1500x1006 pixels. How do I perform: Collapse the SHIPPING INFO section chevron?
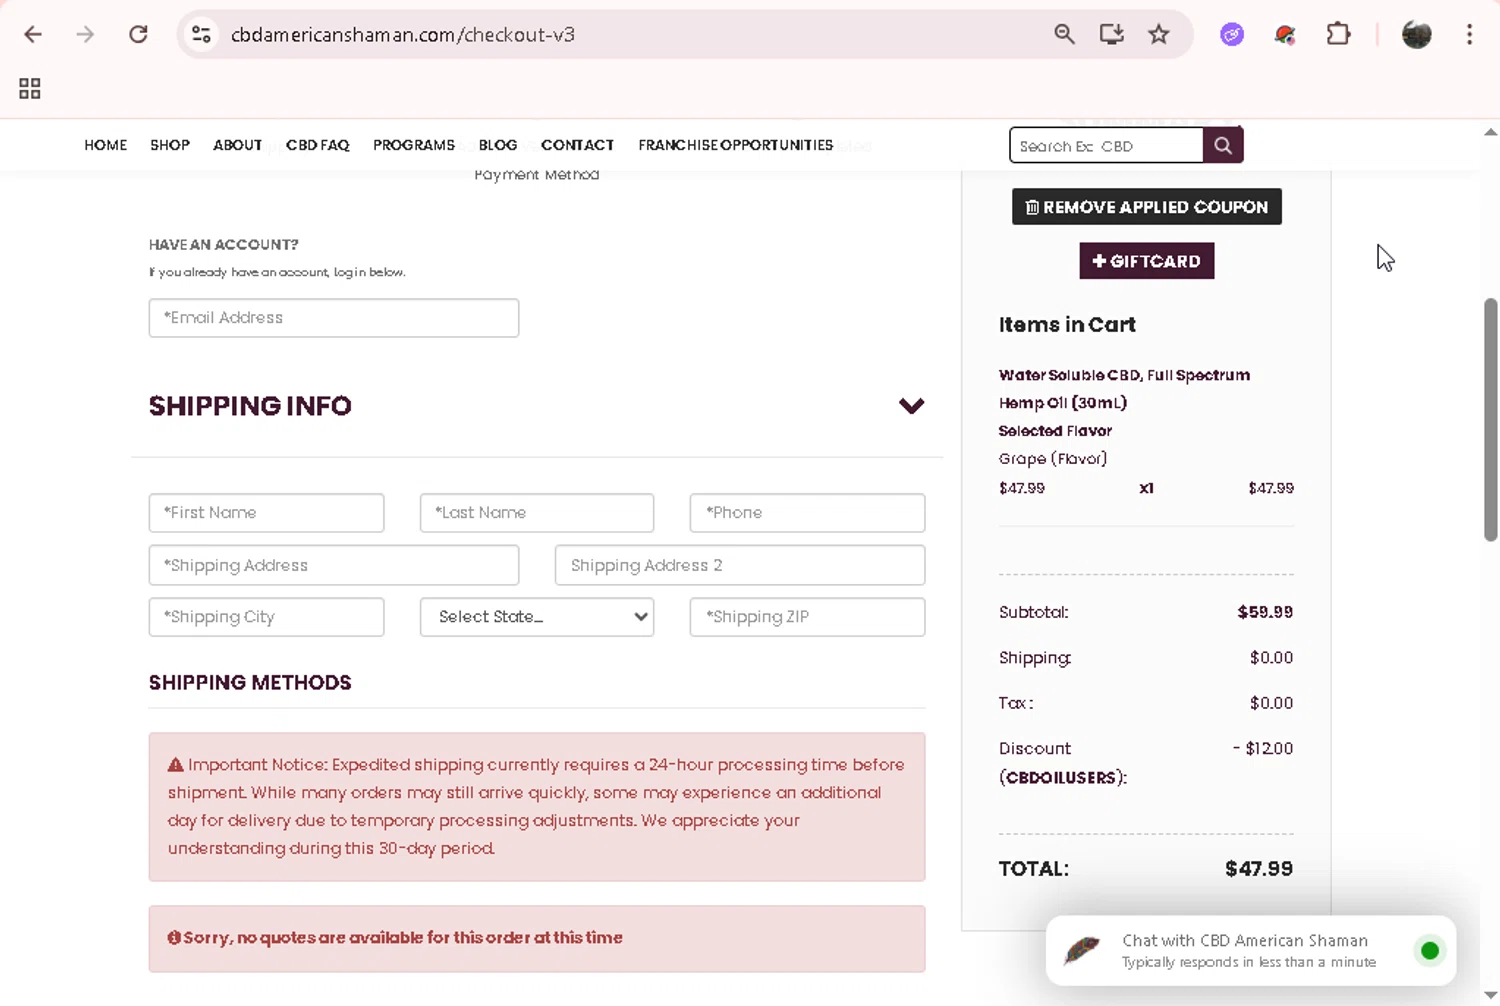911,406
